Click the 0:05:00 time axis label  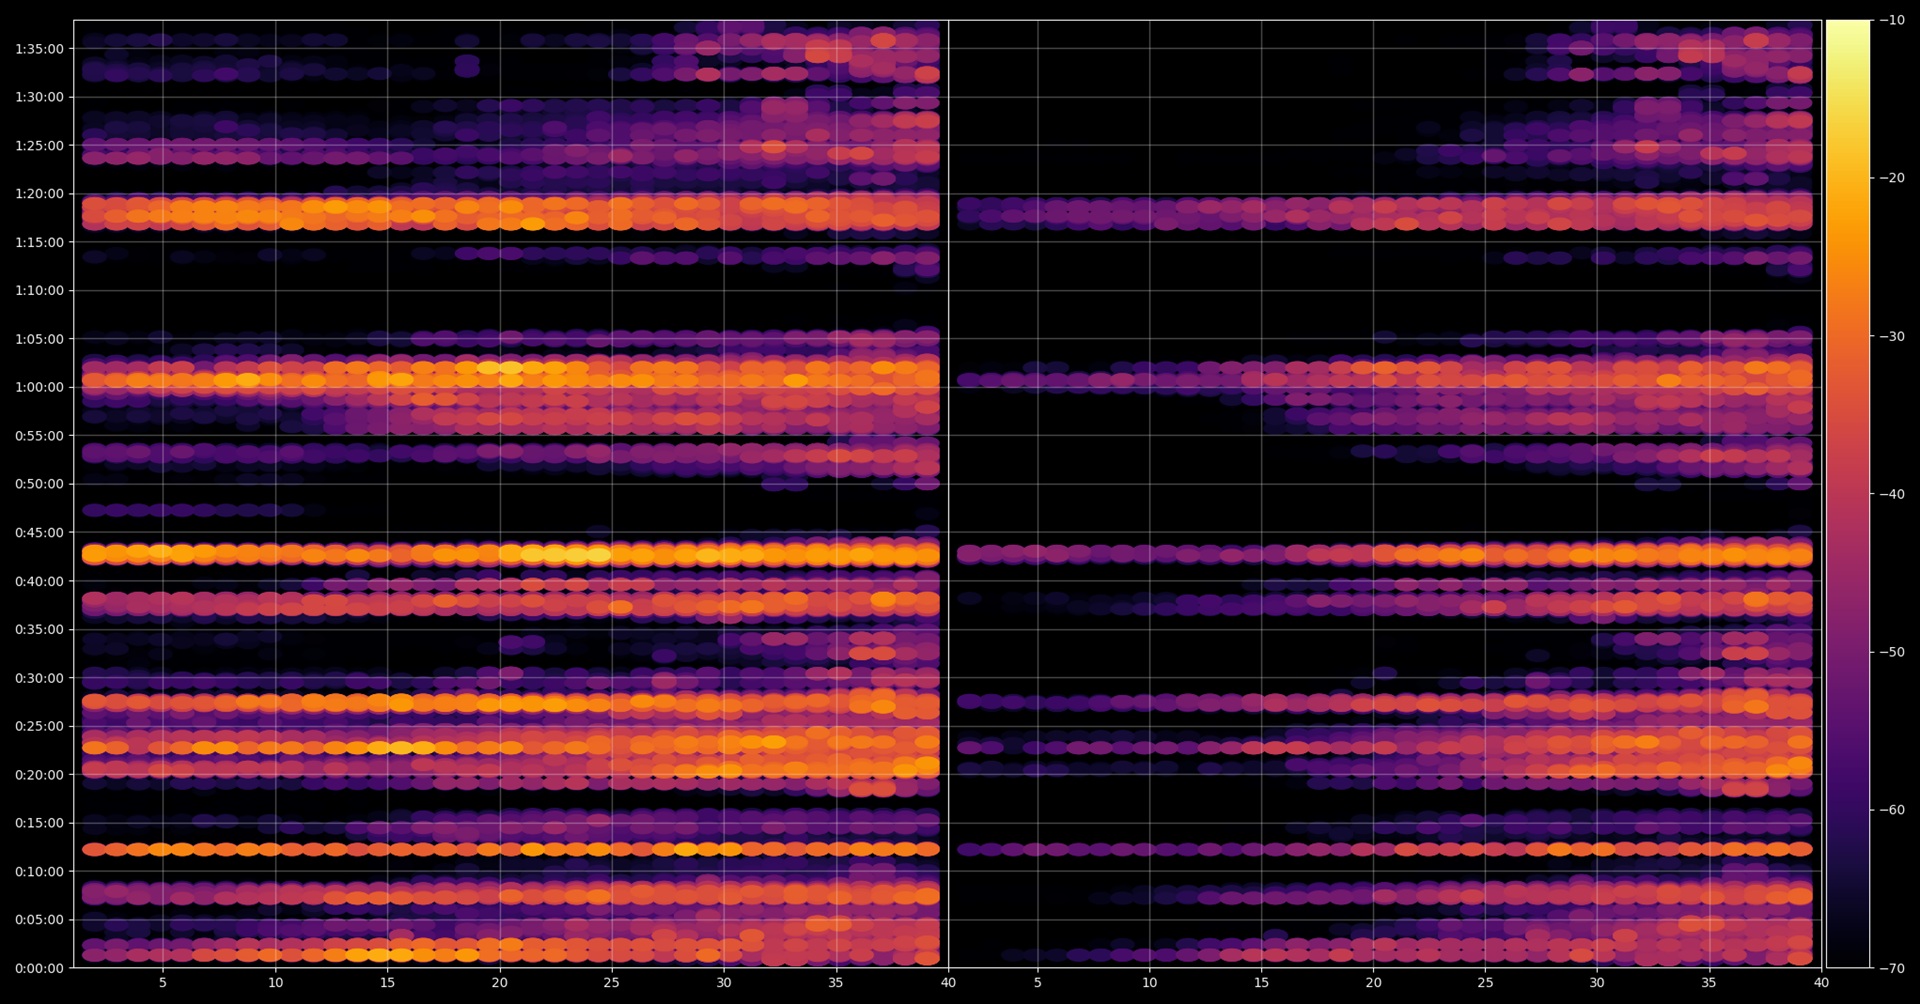[x=39, y=920]
